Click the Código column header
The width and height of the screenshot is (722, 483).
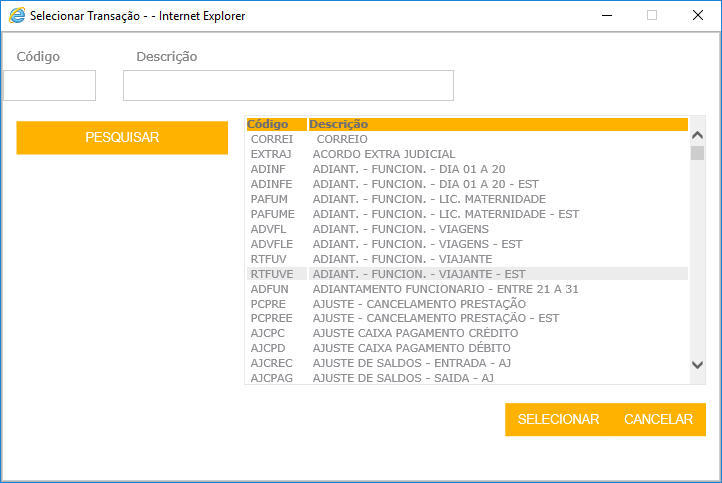click(268, 124)
